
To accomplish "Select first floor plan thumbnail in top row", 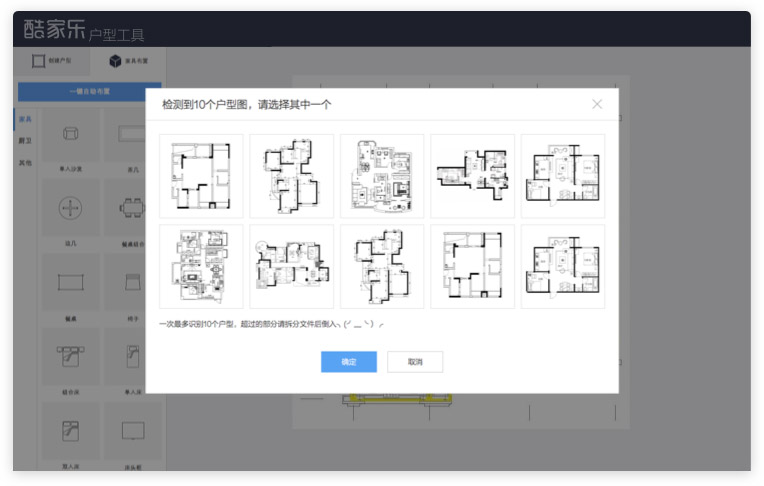I will [x=201, y=176].
